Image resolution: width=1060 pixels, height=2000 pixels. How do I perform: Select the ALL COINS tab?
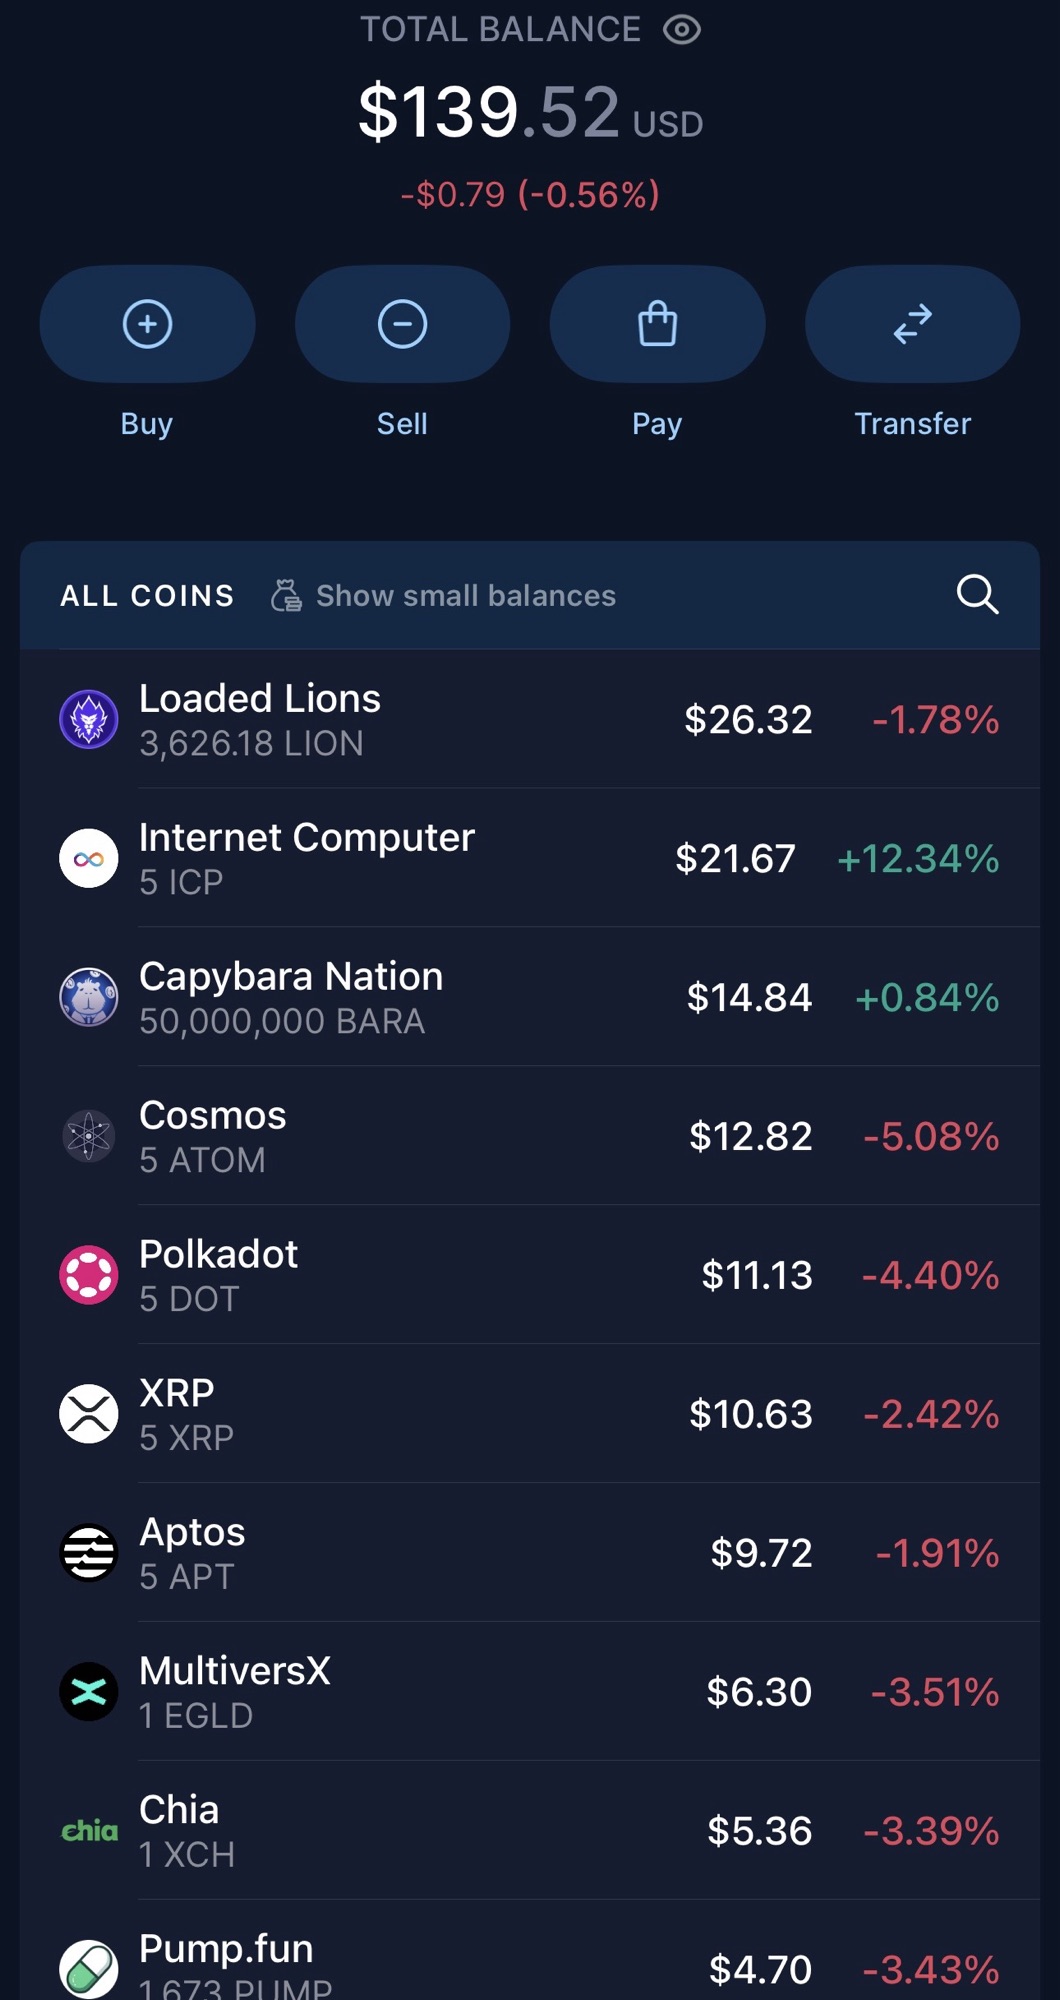coord(147,596)
